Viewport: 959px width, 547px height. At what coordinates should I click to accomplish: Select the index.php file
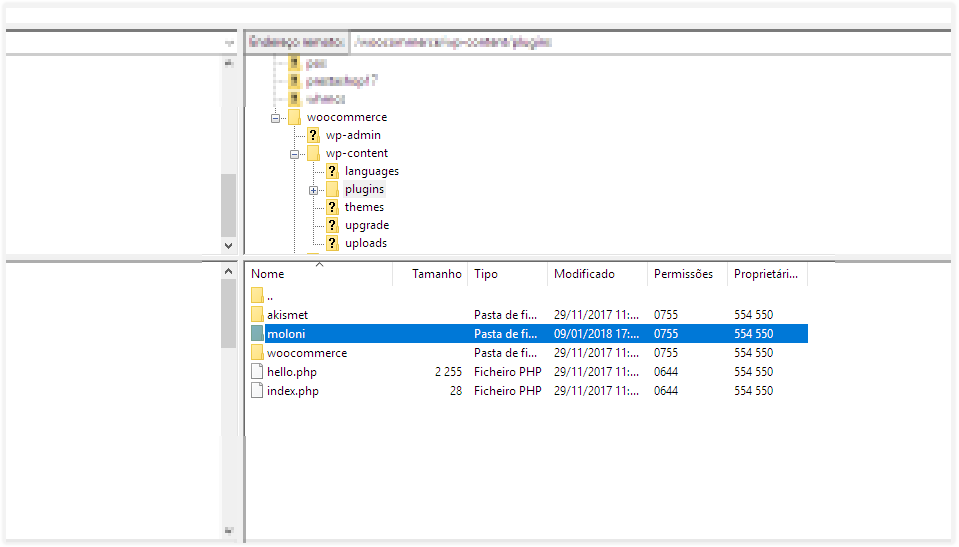click(x=529, y=390)
